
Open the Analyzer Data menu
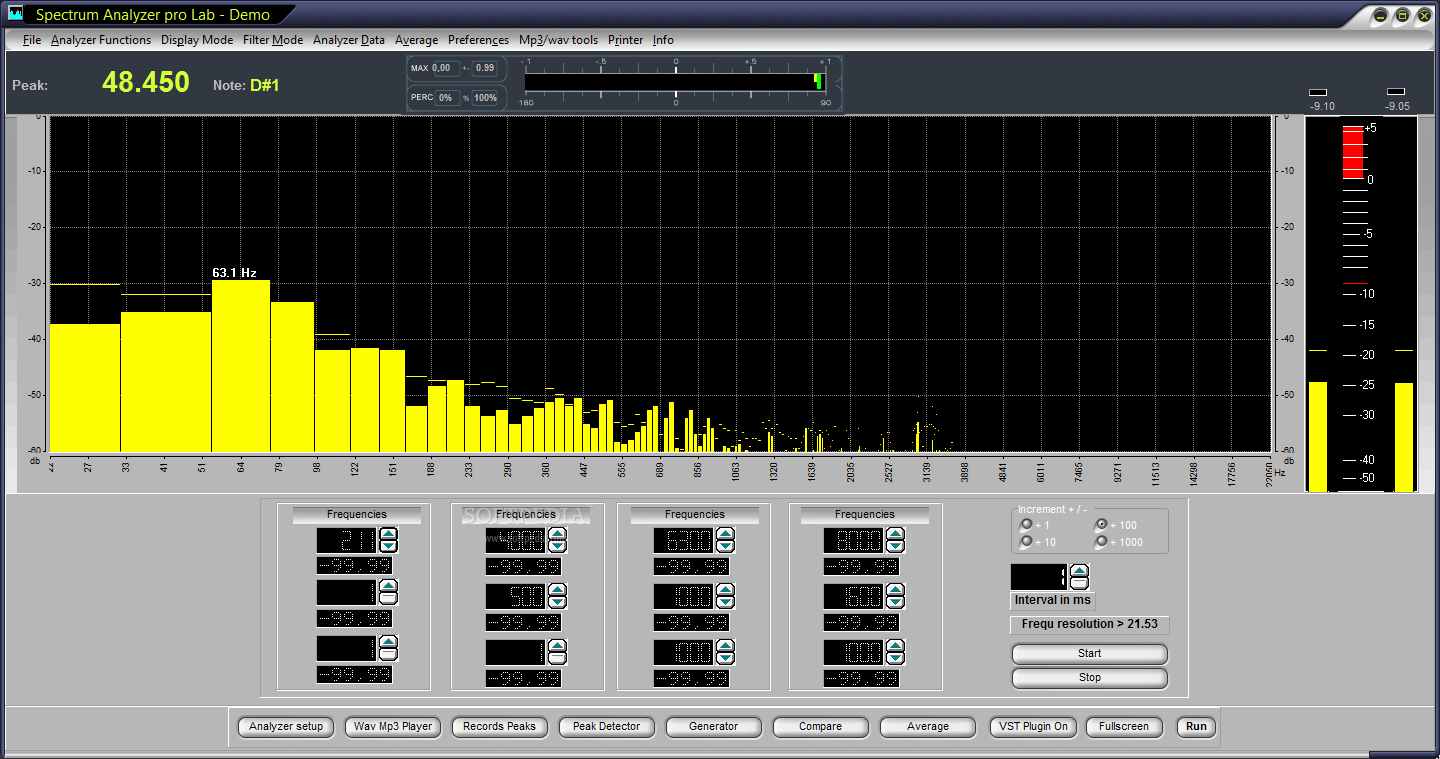point(349,40)
